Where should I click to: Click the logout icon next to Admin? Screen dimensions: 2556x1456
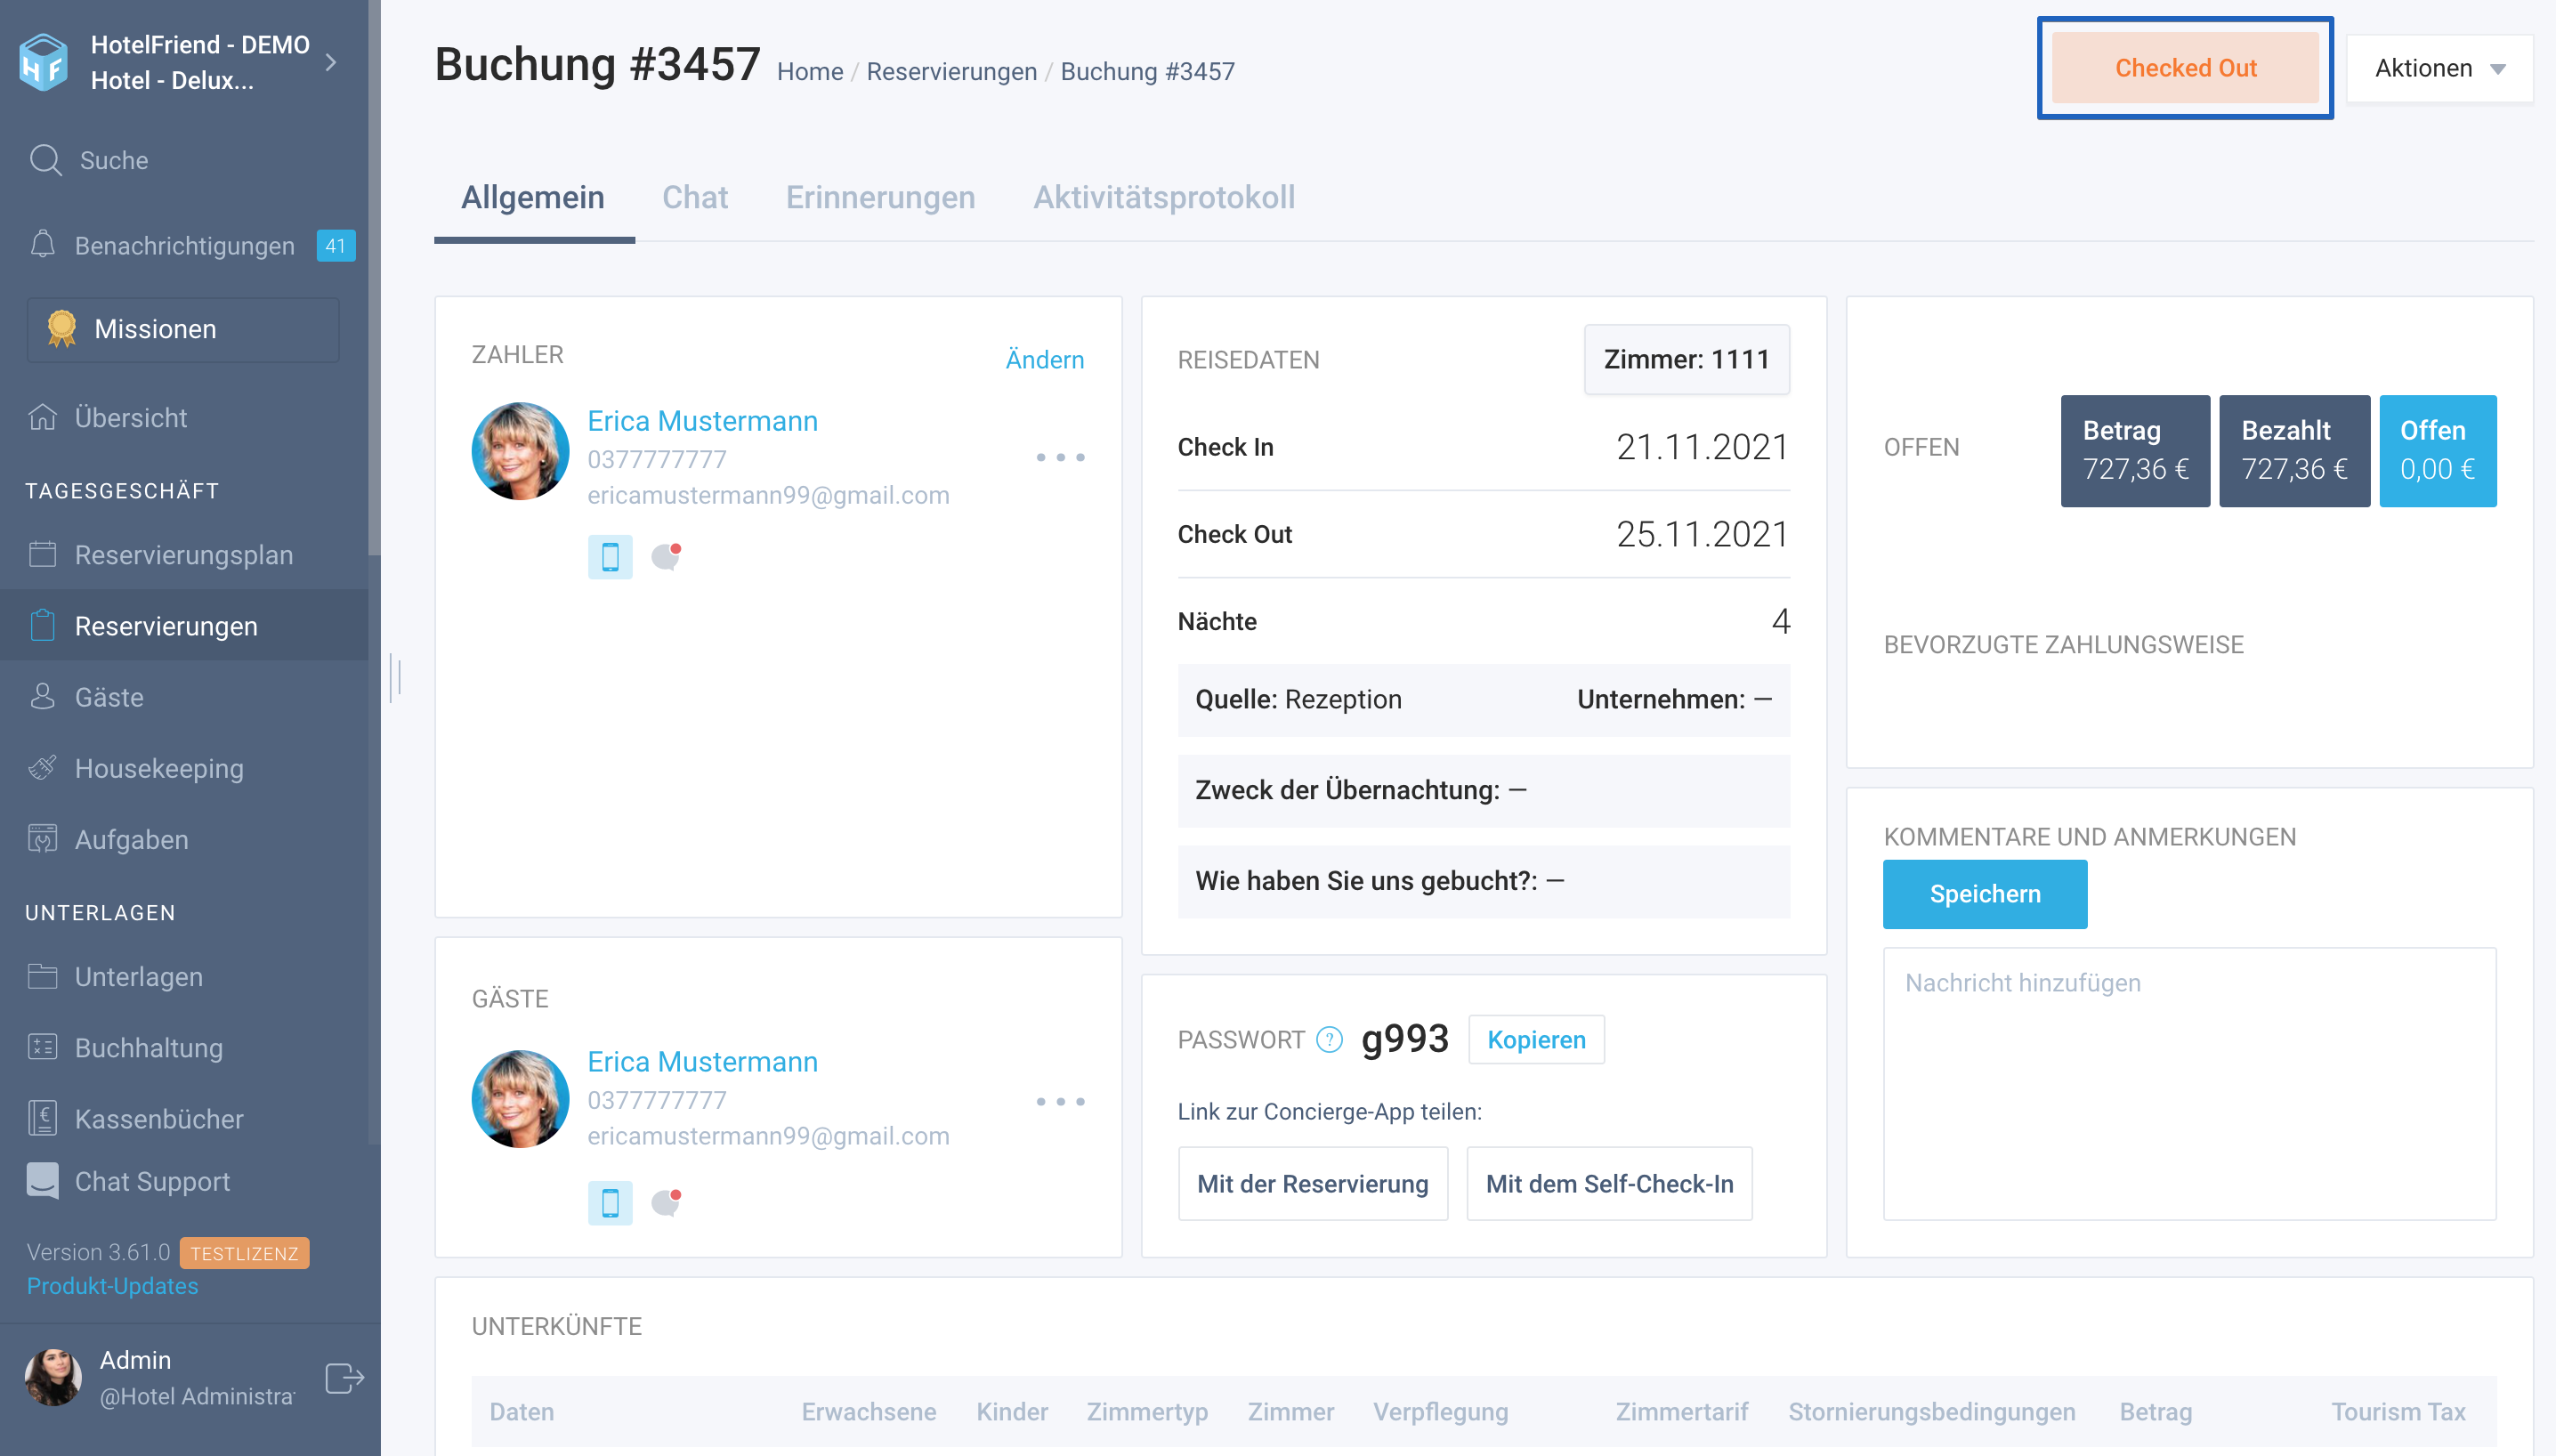(x=344, y=1377)
